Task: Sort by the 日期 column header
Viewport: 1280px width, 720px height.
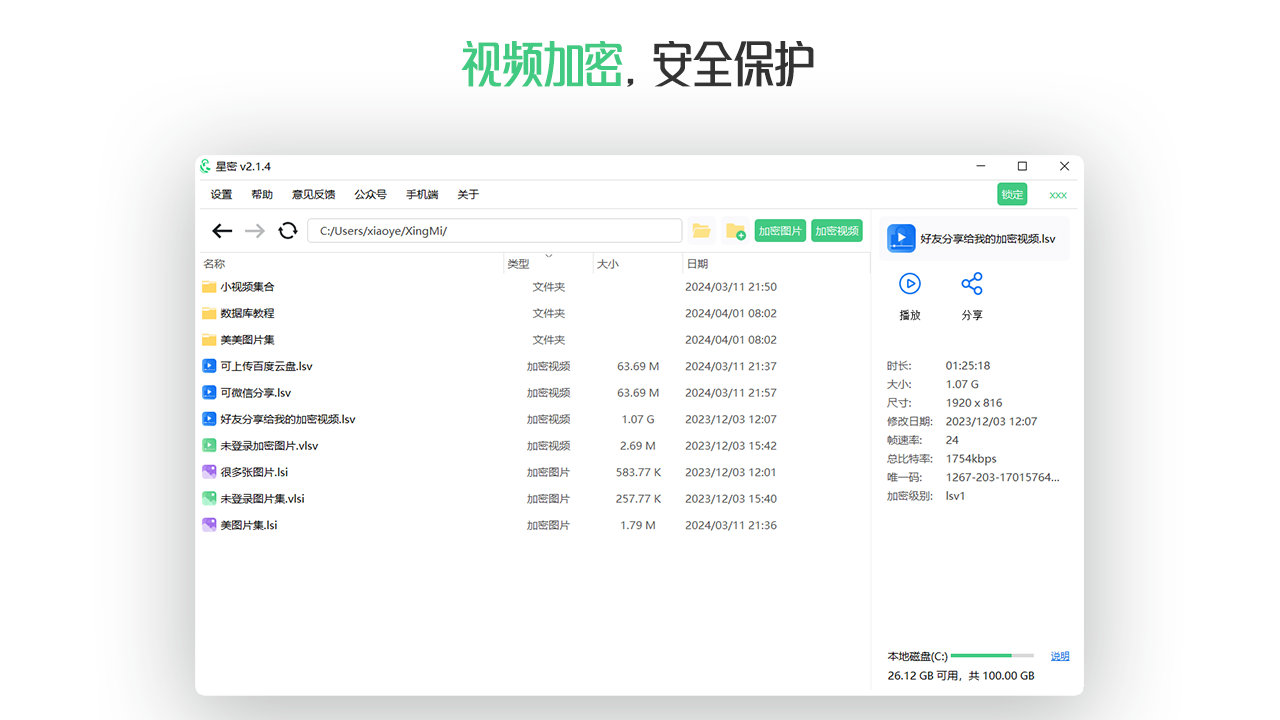Action: (x=697, y=264)
